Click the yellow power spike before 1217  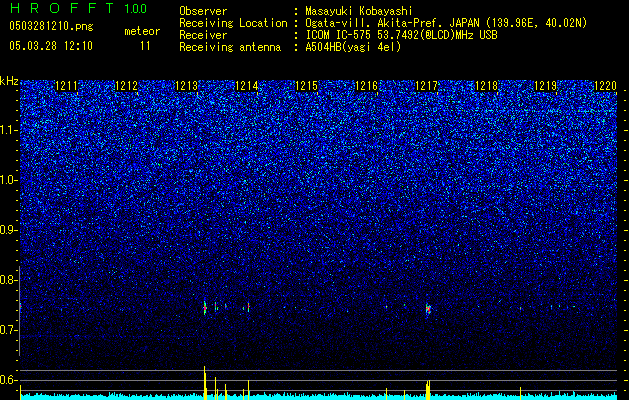[428, 390]
